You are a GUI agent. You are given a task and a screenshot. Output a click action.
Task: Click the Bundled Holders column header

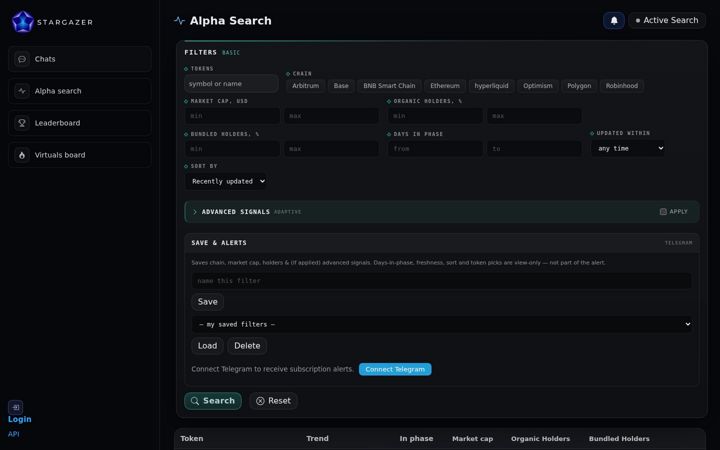[x=619, y=439]
